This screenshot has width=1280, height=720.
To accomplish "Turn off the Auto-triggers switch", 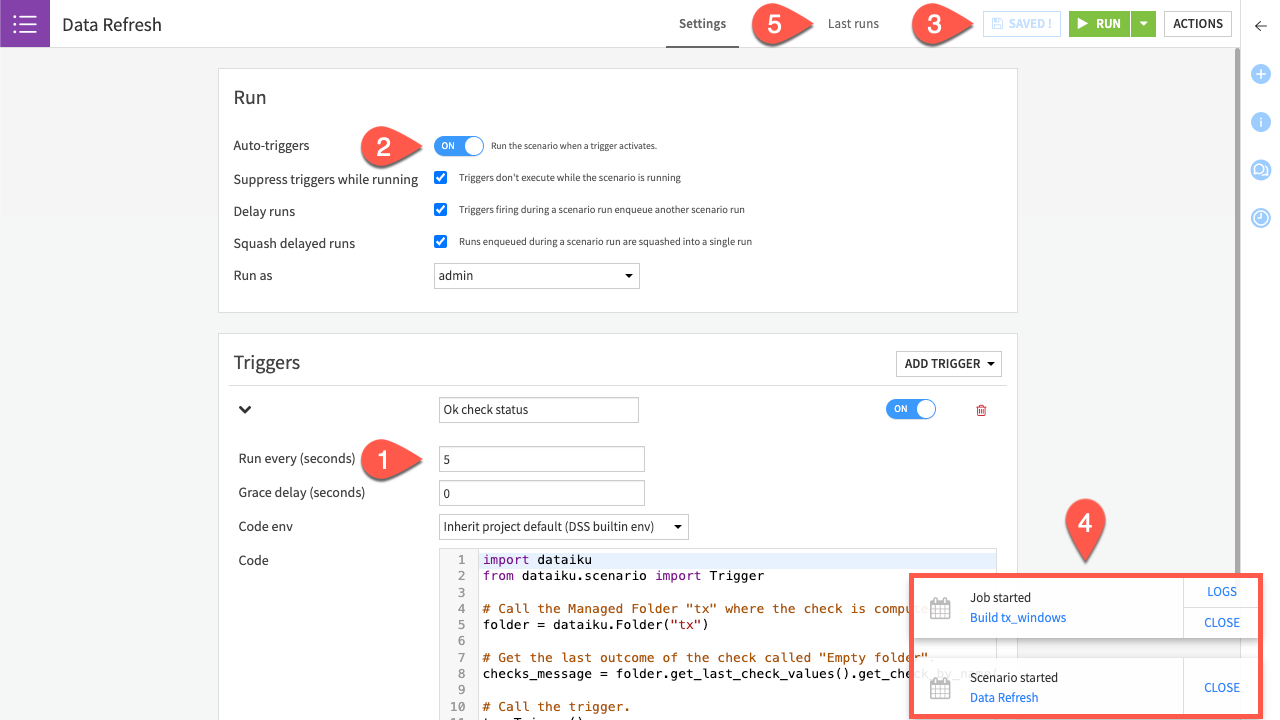I will point(458,146).
